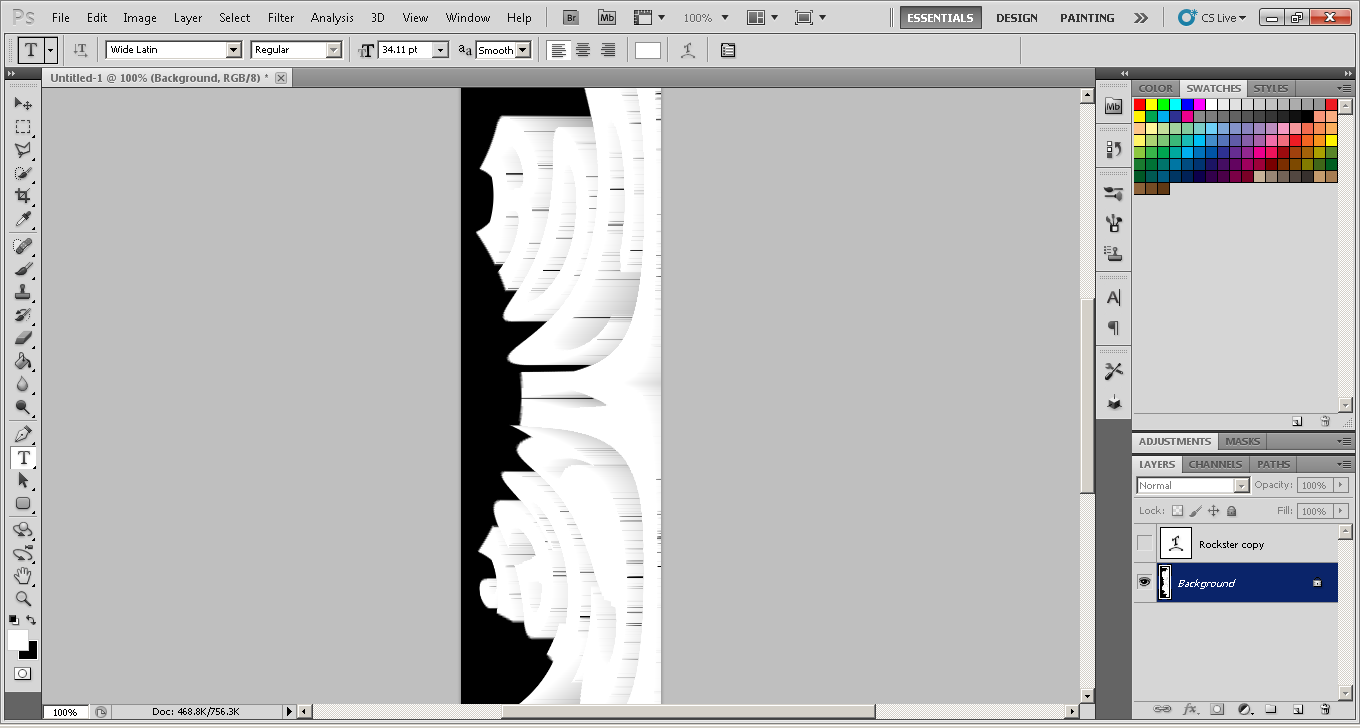Click the Create Warped Text icon
The image size is (1360, 728).
coord(688,50)
